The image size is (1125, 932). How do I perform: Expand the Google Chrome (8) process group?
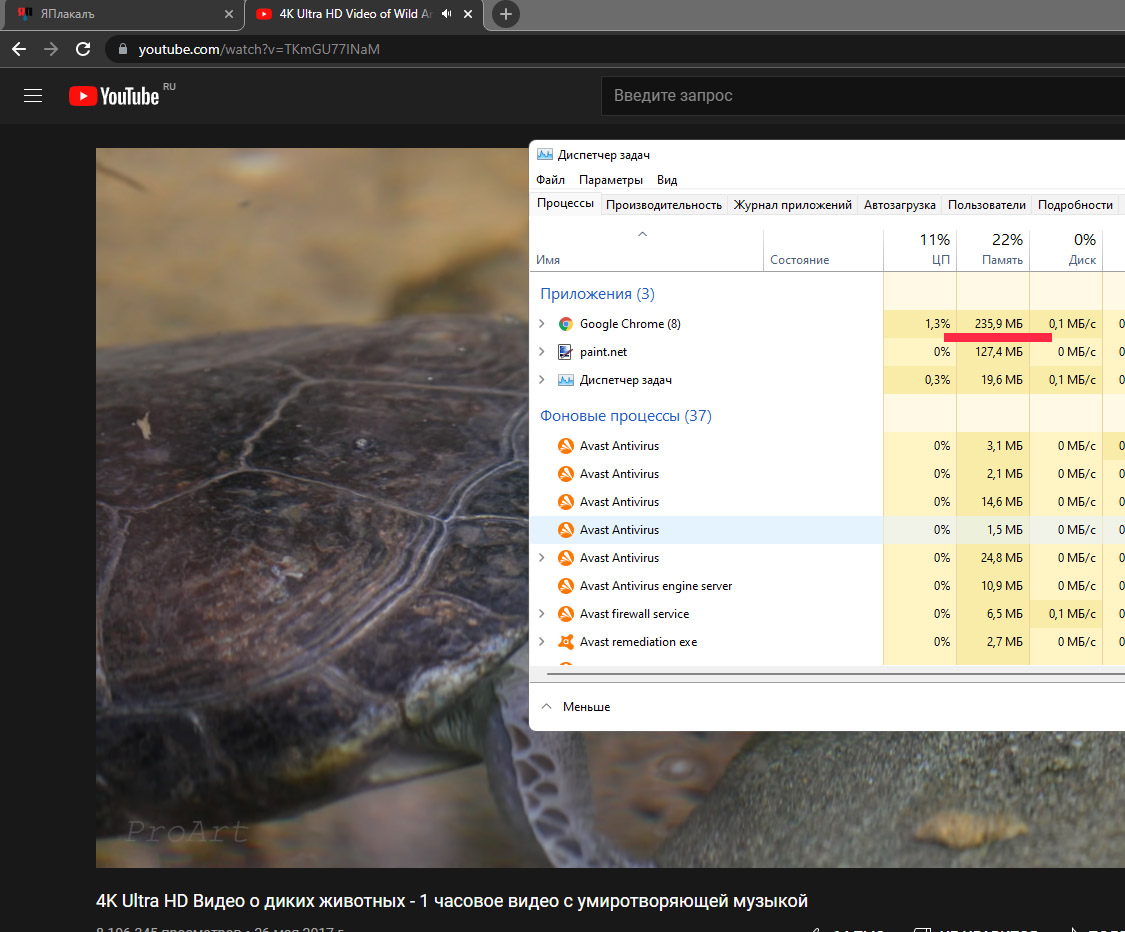542,324
